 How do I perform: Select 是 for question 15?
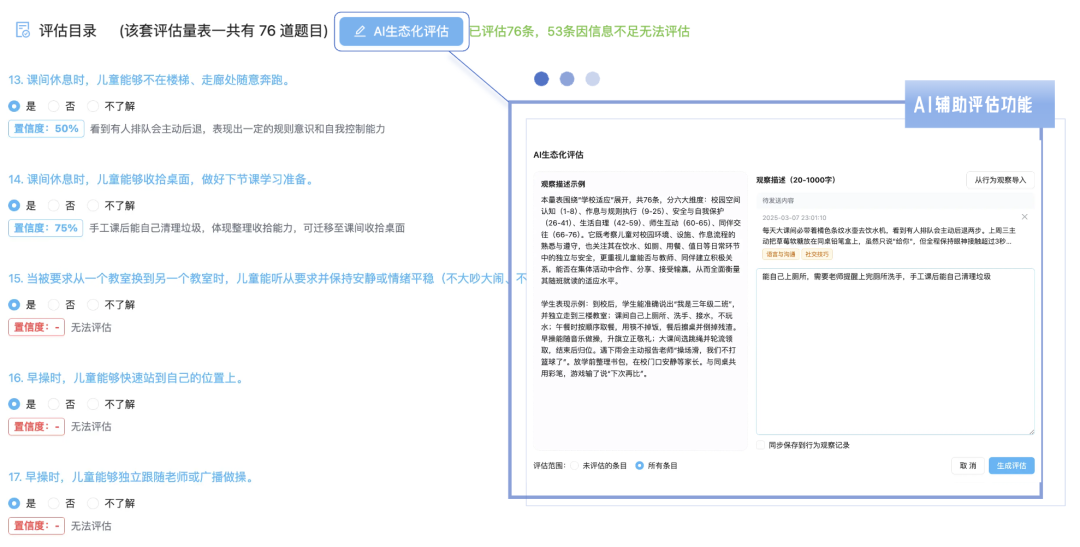pyautogui.click(x=14, y=305)
